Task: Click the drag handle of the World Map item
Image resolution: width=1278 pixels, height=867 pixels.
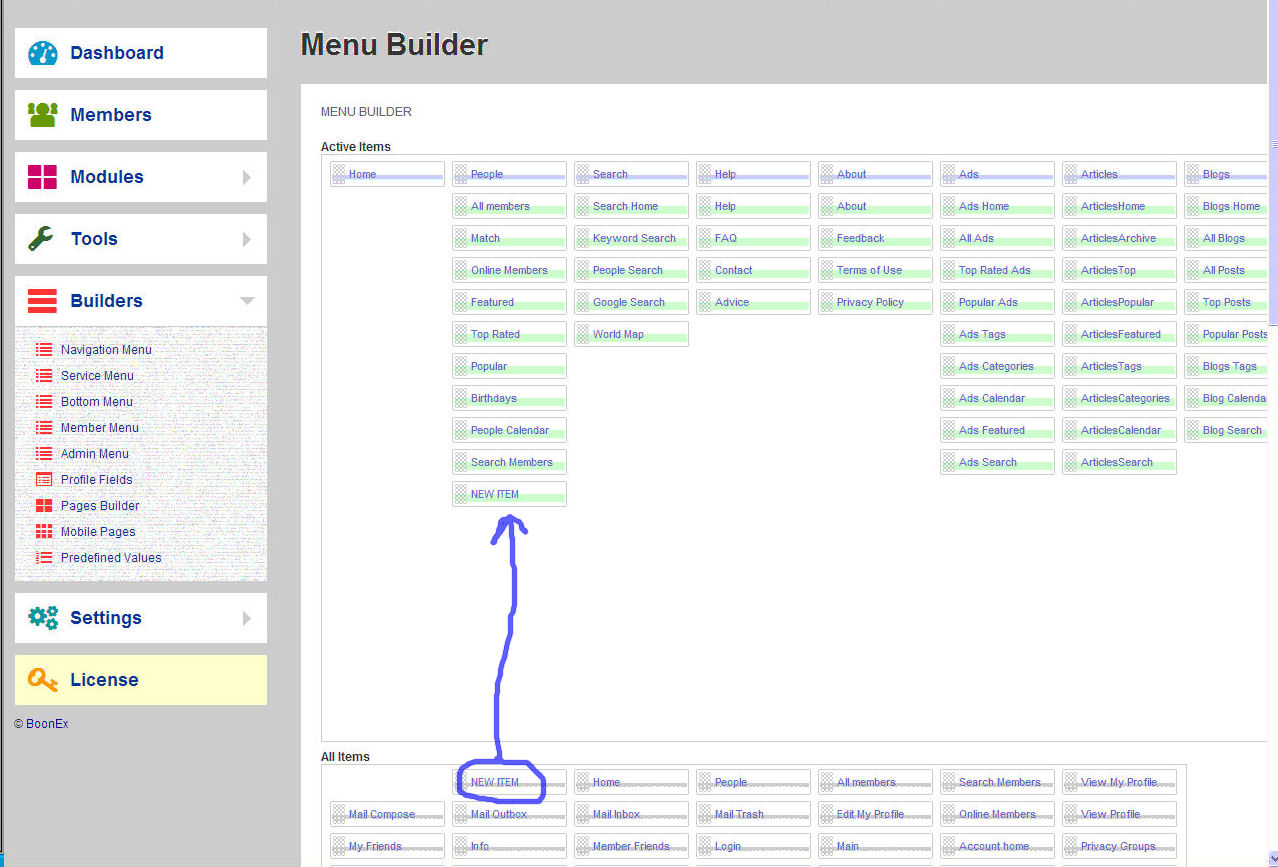Action: (x=583, y=334)
